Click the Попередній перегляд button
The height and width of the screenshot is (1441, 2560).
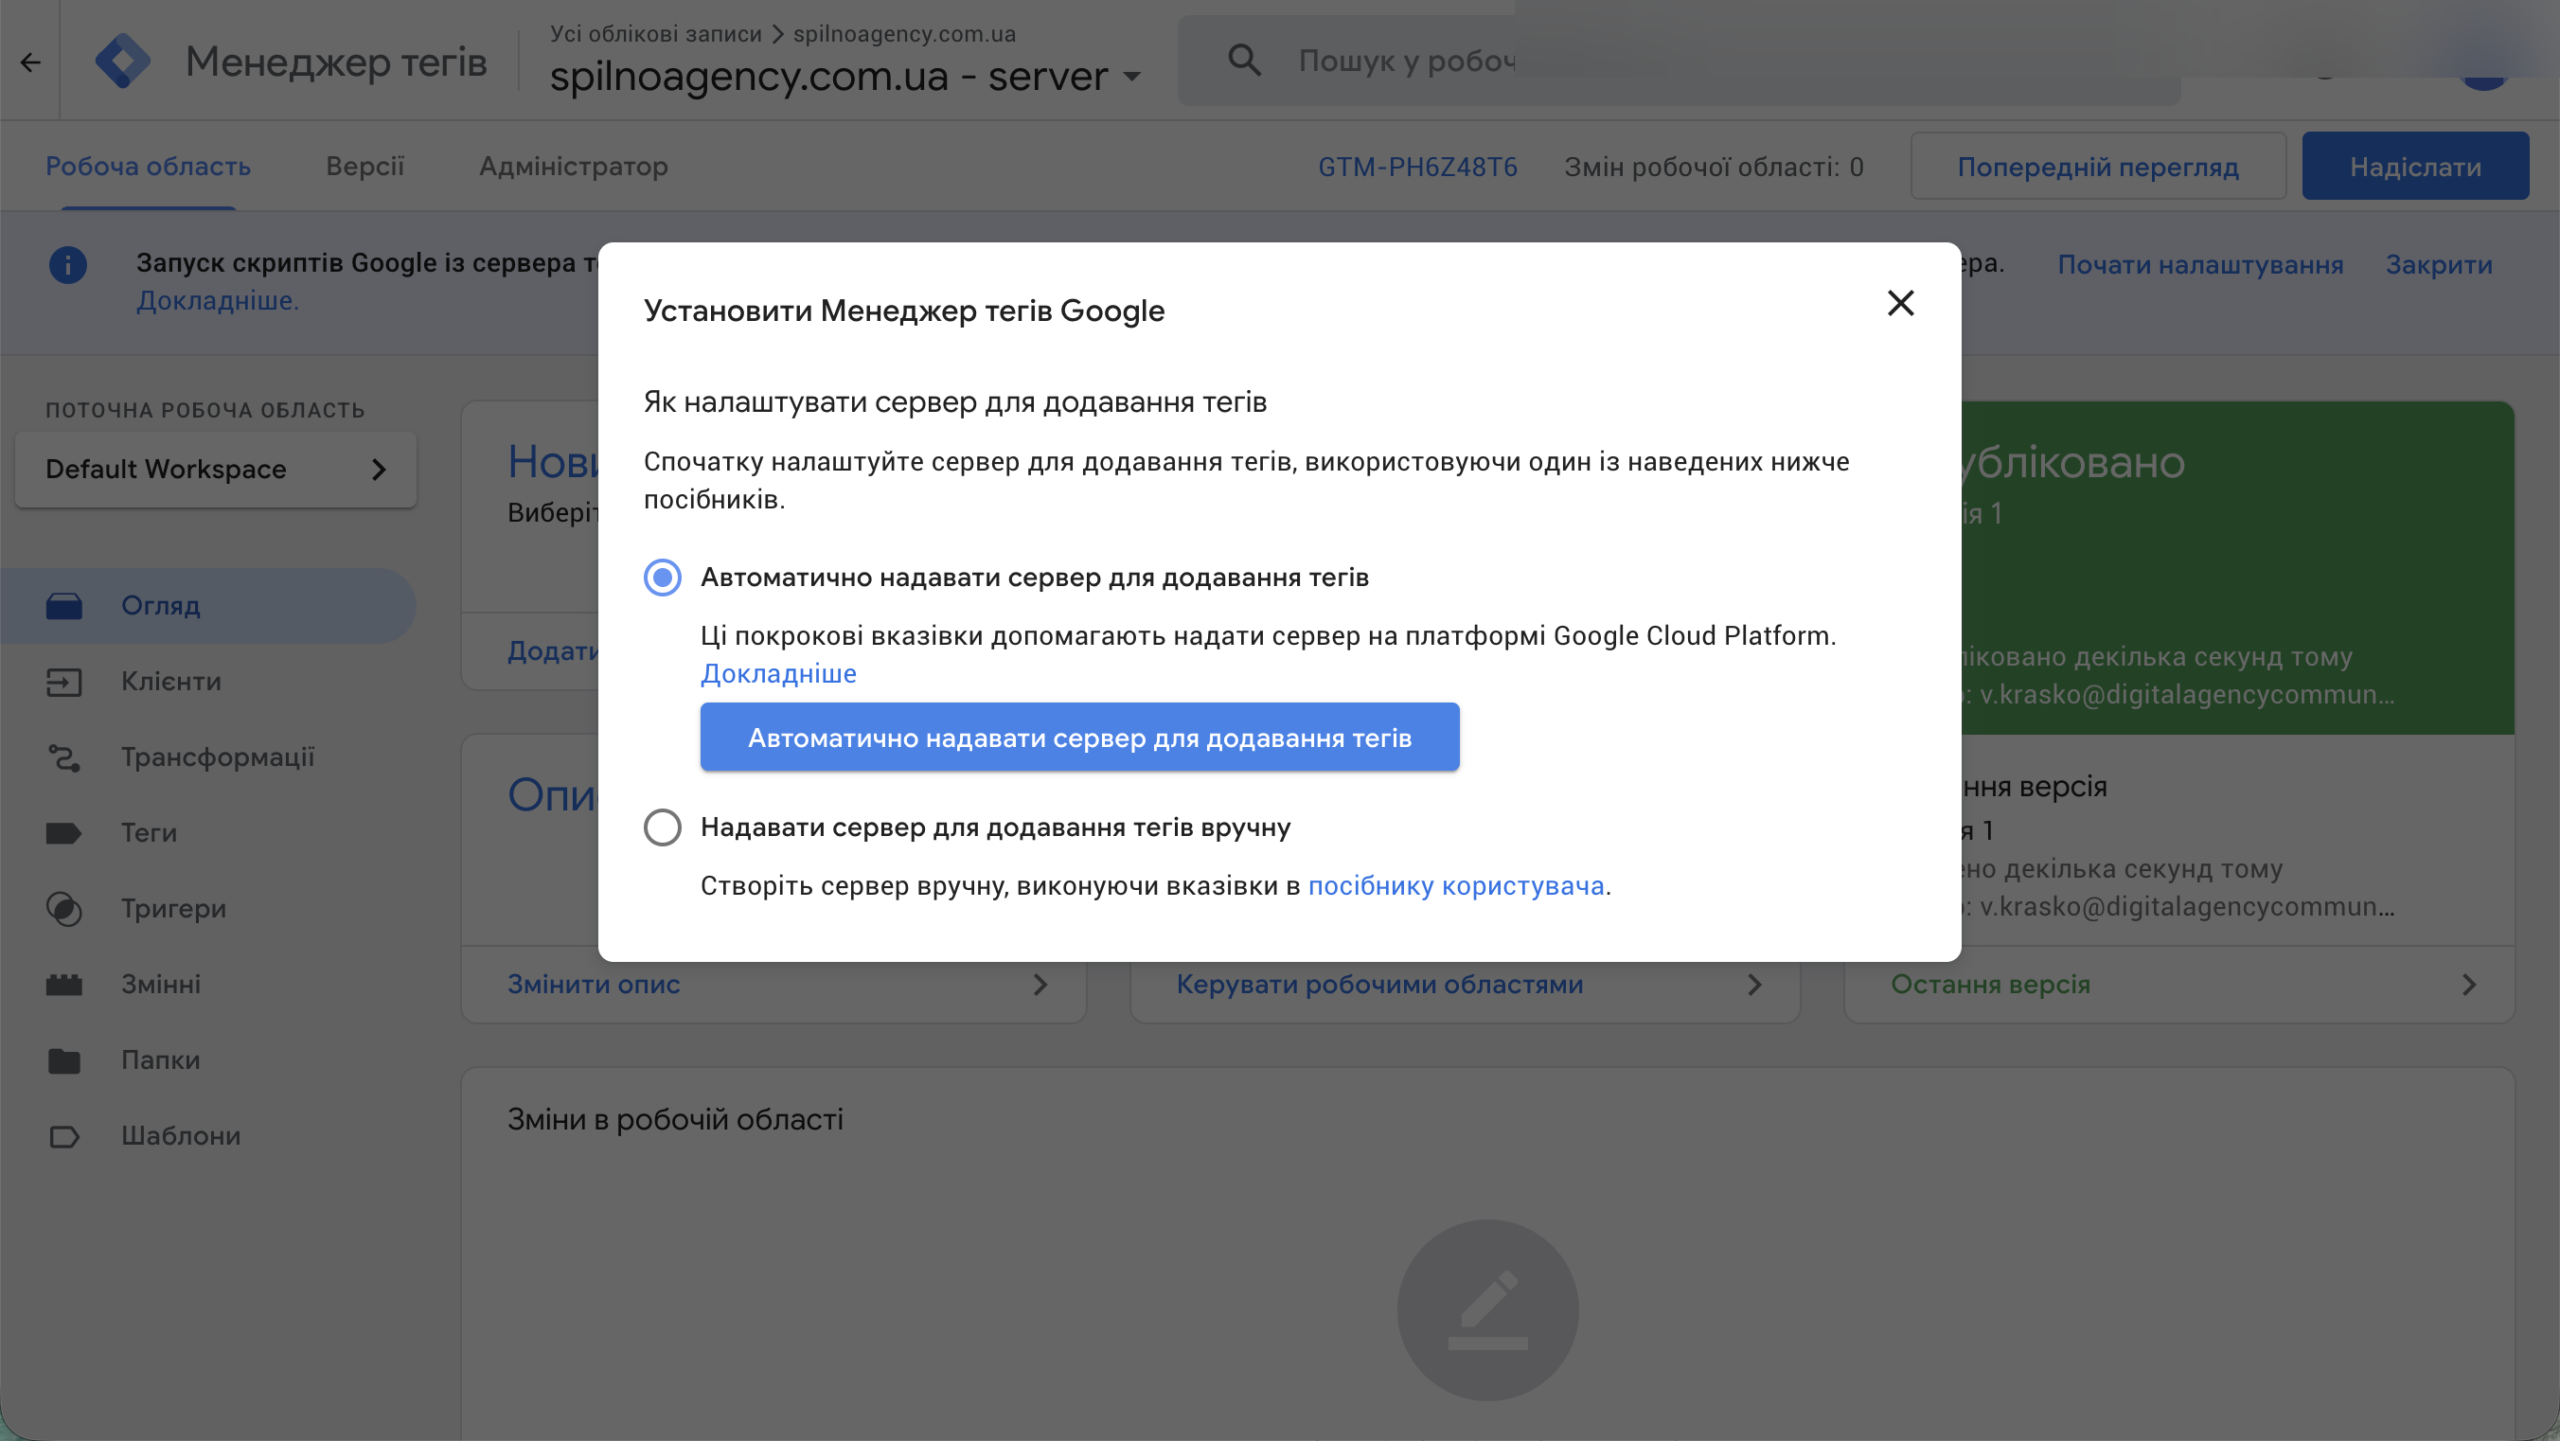pos(2098,166)
